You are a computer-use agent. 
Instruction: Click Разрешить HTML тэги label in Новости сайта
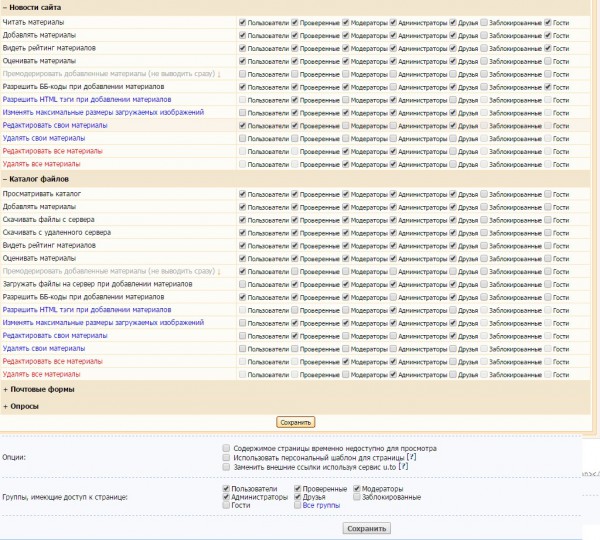87,100
